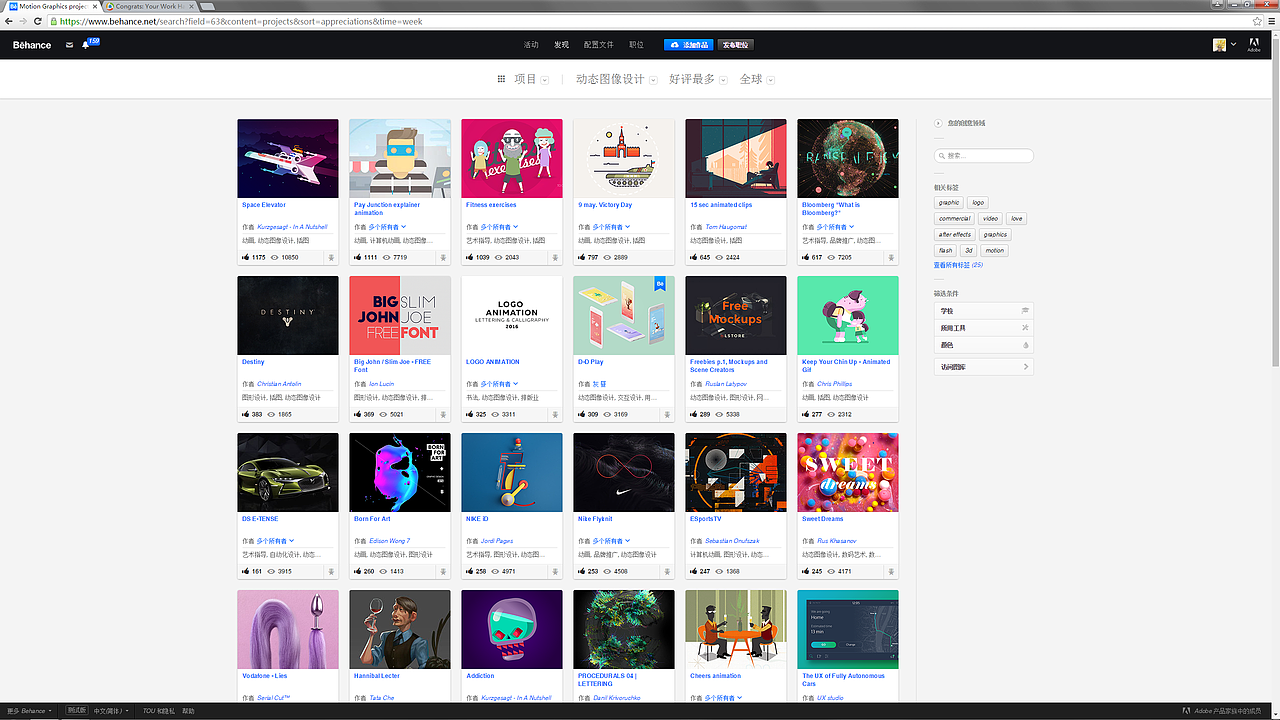
Task: Open author Kurzgesagt on Space Elevator card
Action: (292, 227)
